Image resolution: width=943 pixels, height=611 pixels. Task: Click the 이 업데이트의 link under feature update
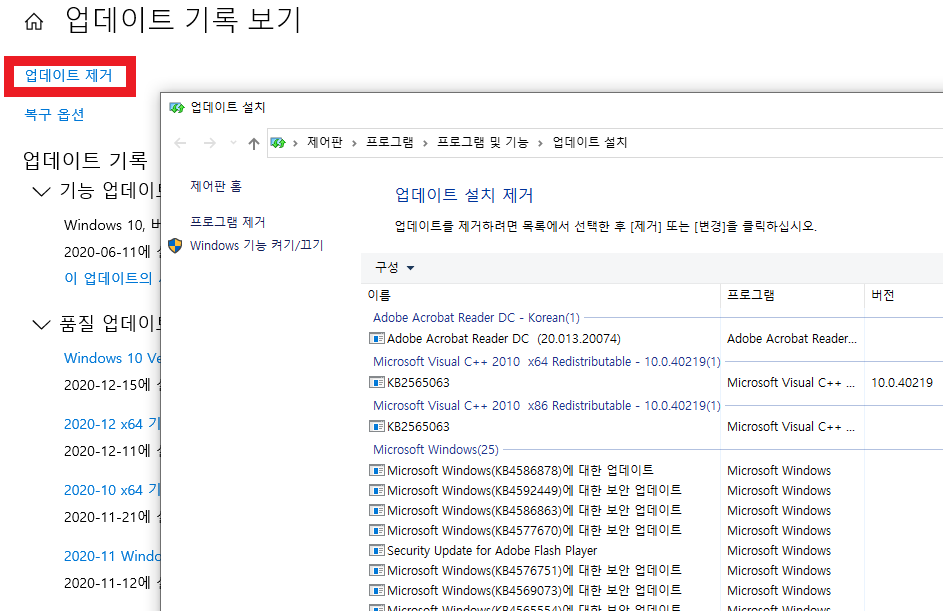click(x=112, y=278)
